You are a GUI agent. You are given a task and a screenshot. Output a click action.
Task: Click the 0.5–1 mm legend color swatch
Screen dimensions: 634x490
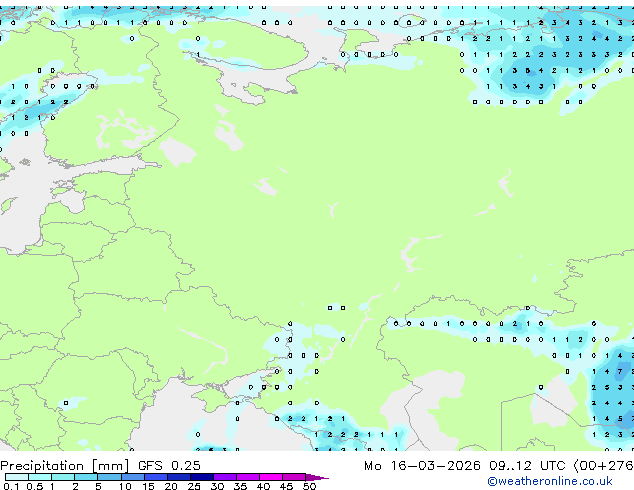coord(40,477)
